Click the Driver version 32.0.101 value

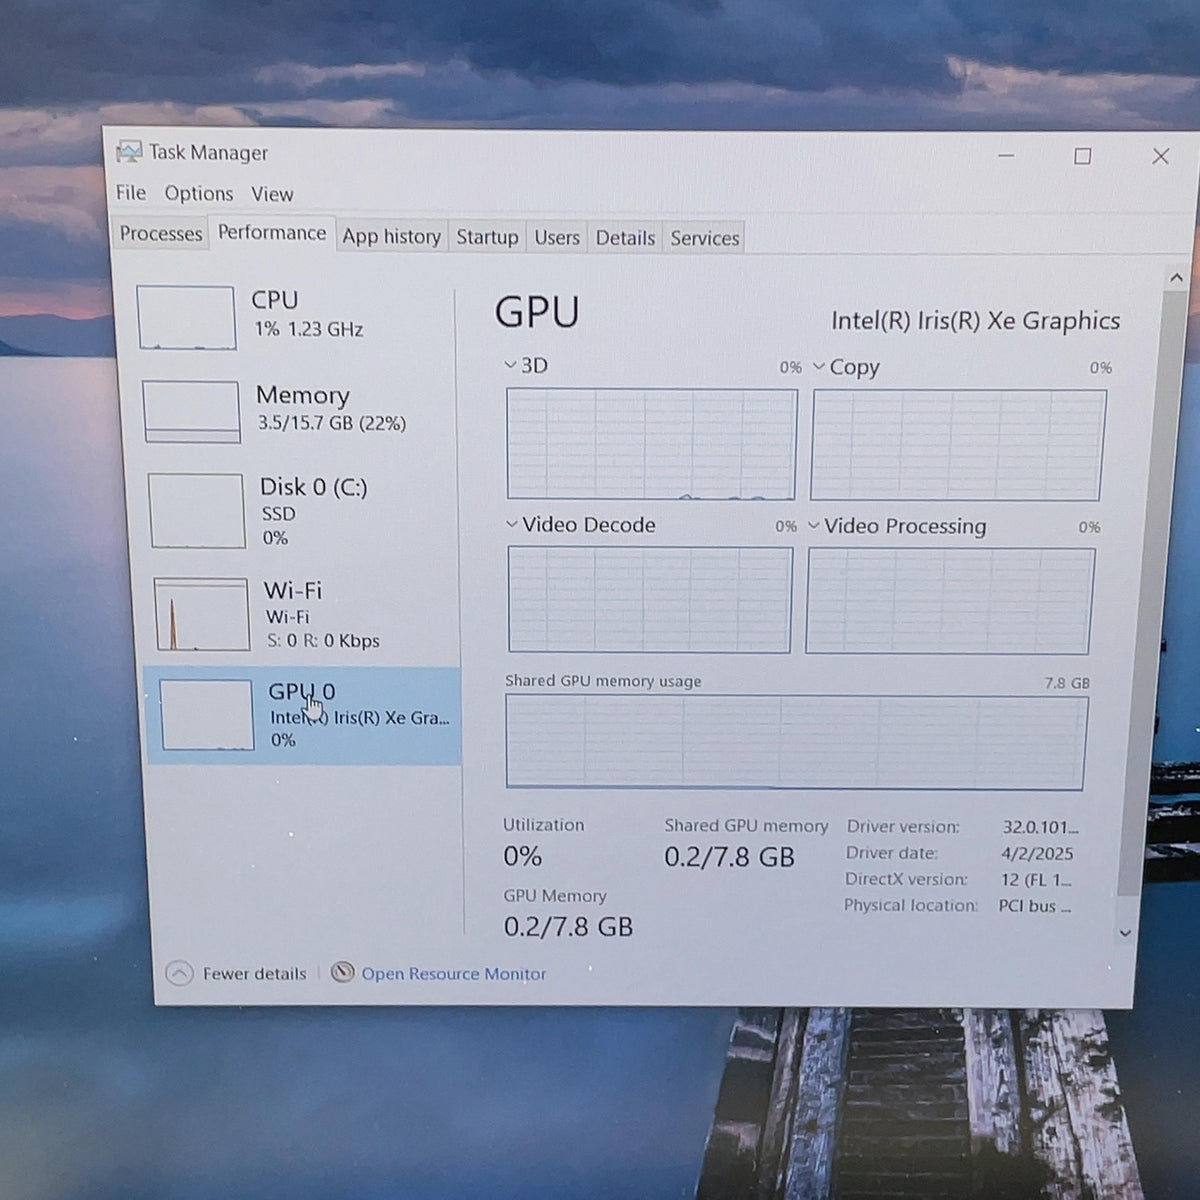pyautogui.click(x=1040, y=827)
